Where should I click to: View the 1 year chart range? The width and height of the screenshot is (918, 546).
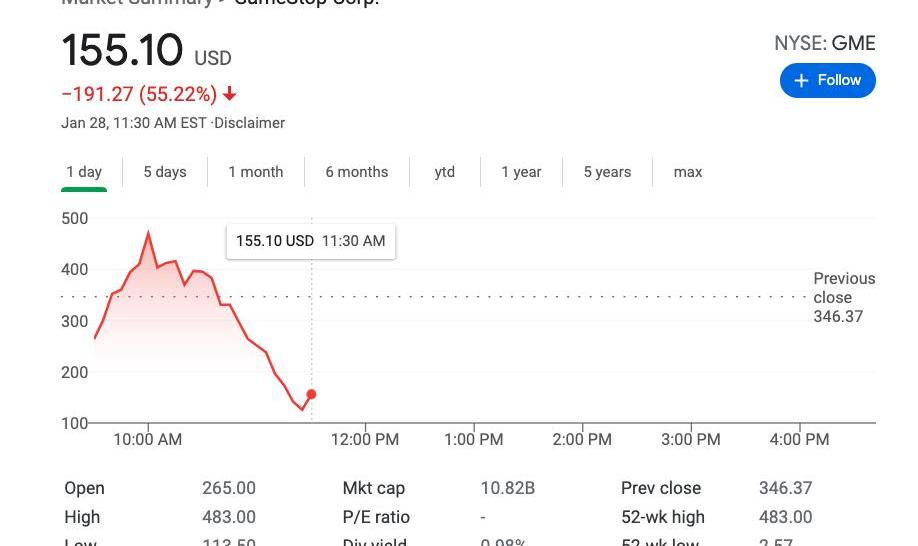(521, 172)
